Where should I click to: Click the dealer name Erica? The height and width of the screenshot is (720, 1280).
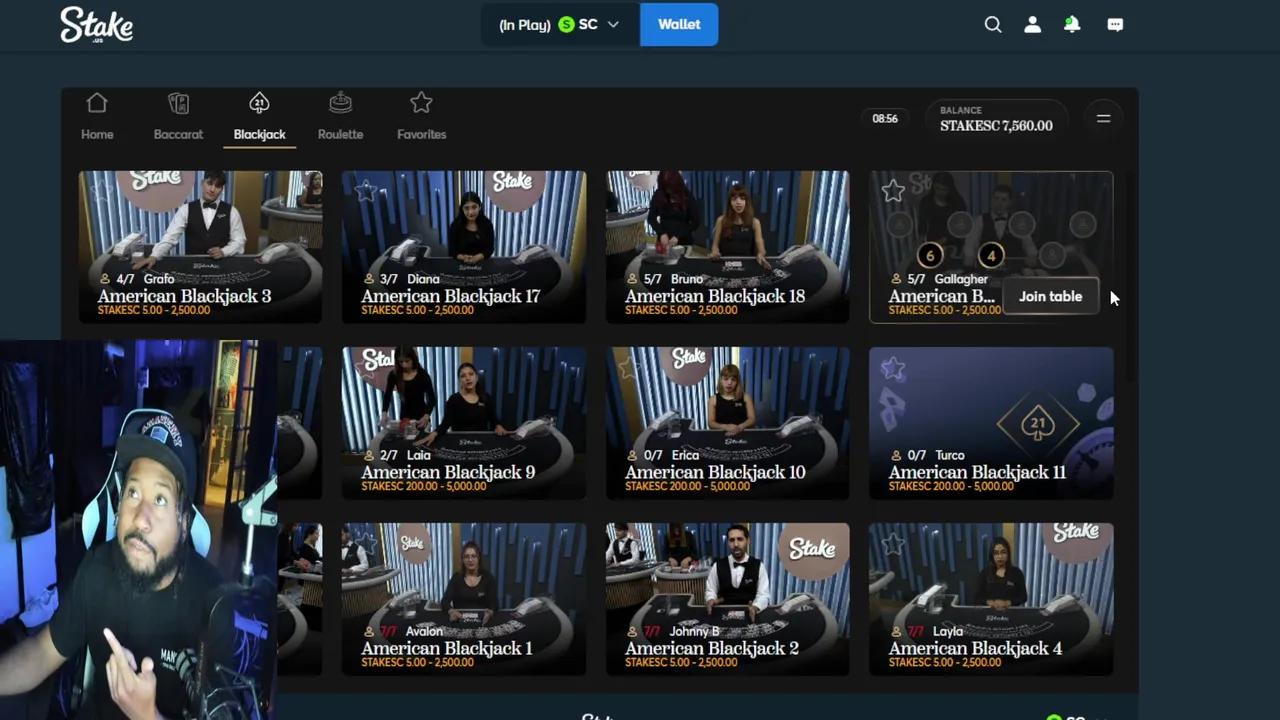click(685, 455)
